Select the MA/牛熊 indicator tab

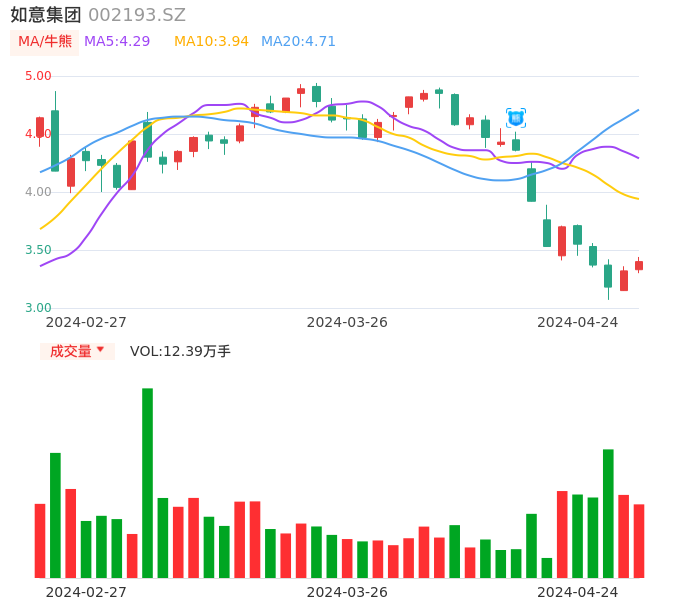(x=45, y=42)
